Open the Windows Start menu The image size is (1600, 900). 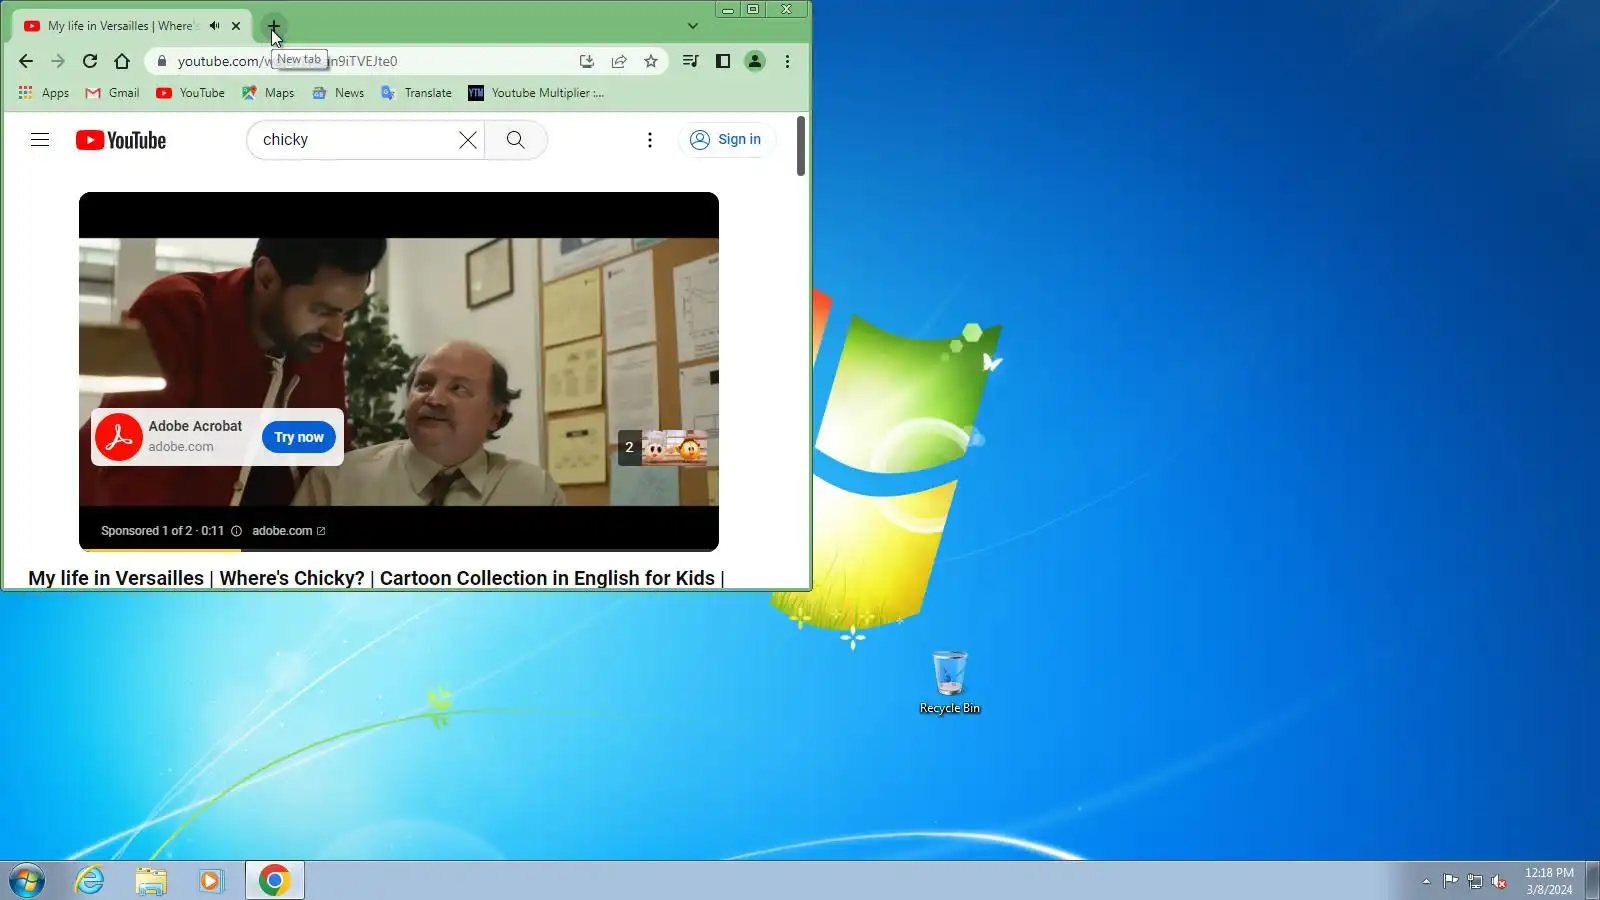point(27,881)
